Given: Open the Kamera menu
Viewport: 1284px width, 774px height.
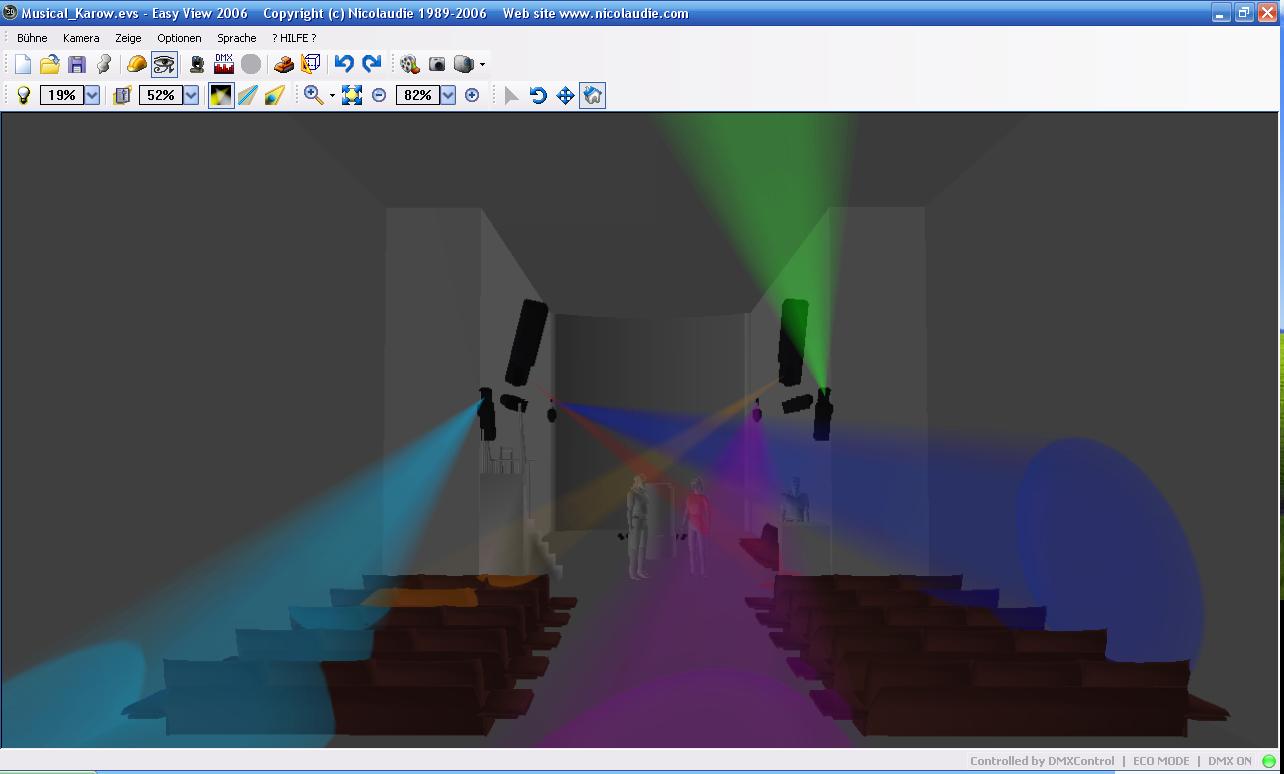Looking at the screenshot, I should (81, 38).
